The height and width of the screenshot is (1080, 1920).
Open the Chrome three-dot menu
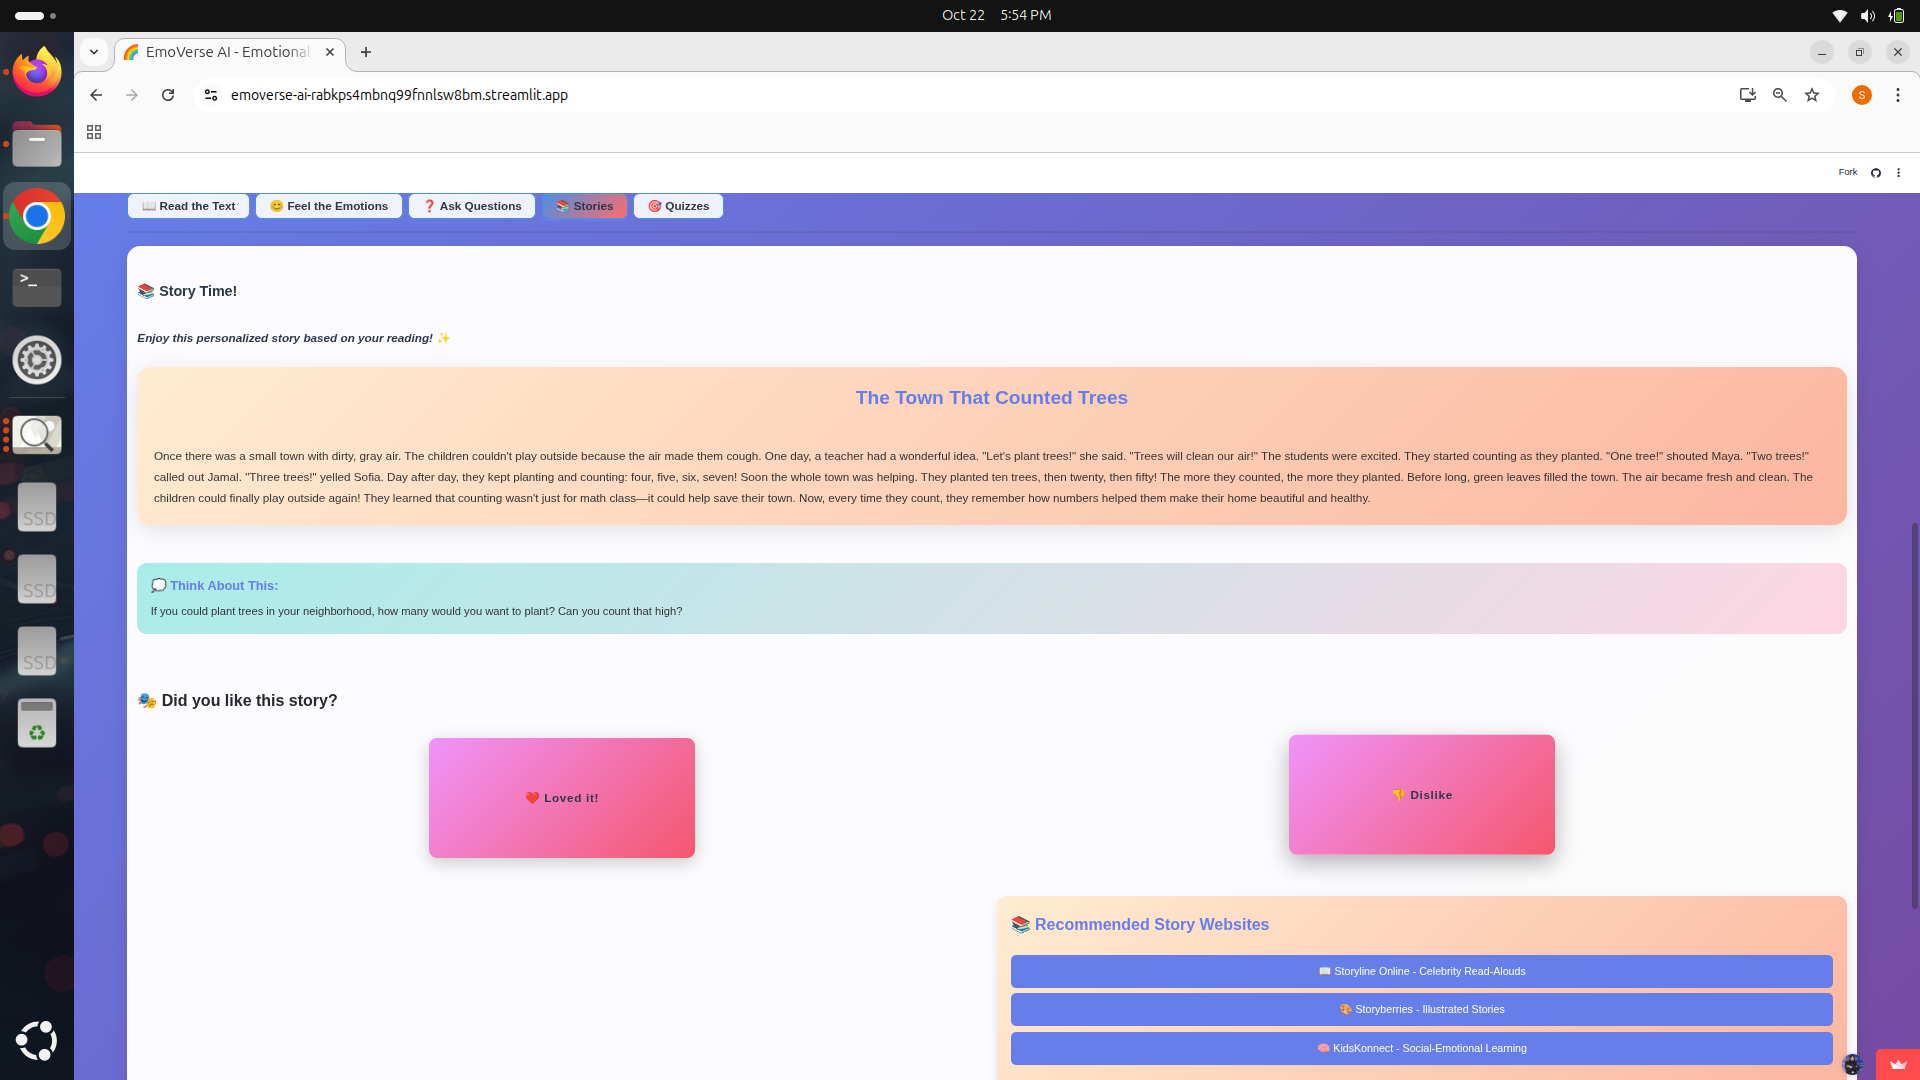(1897, 95)
